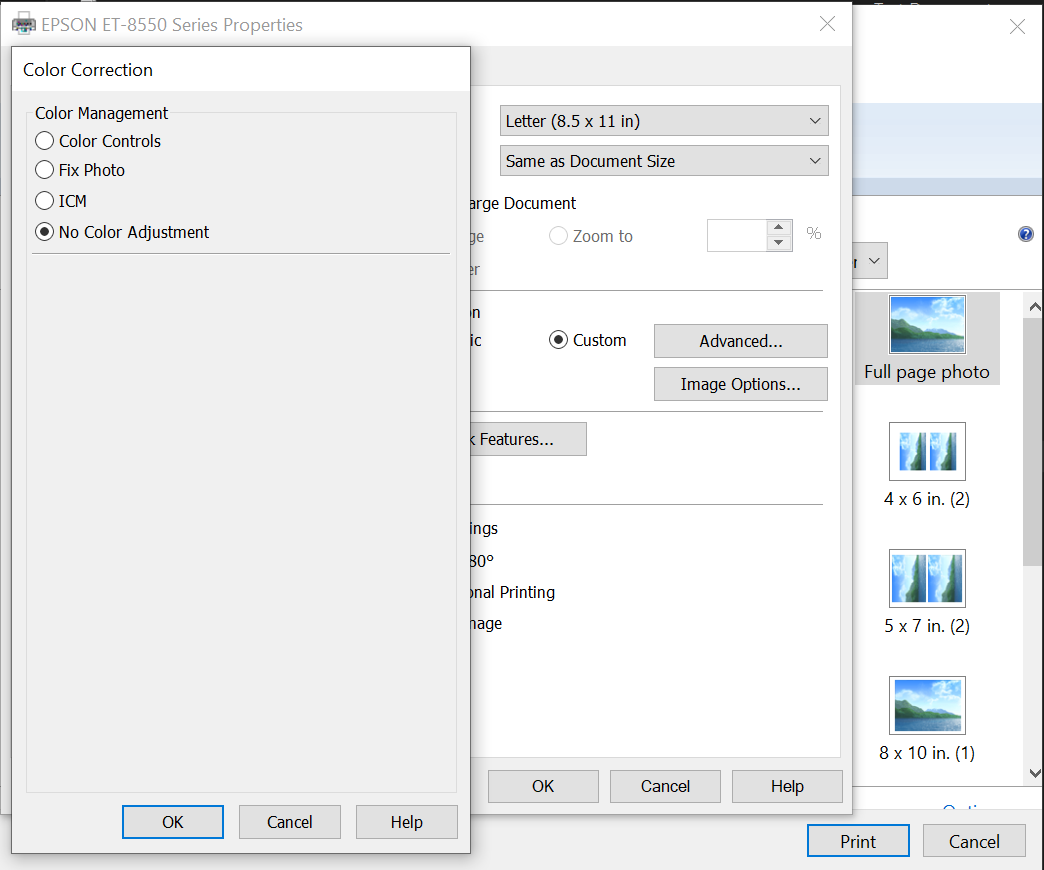Increase zoom percentage with up spinner arrow
Image resolution: width=1044 pixels, height=870 pixels.
(x=779, y=228)
